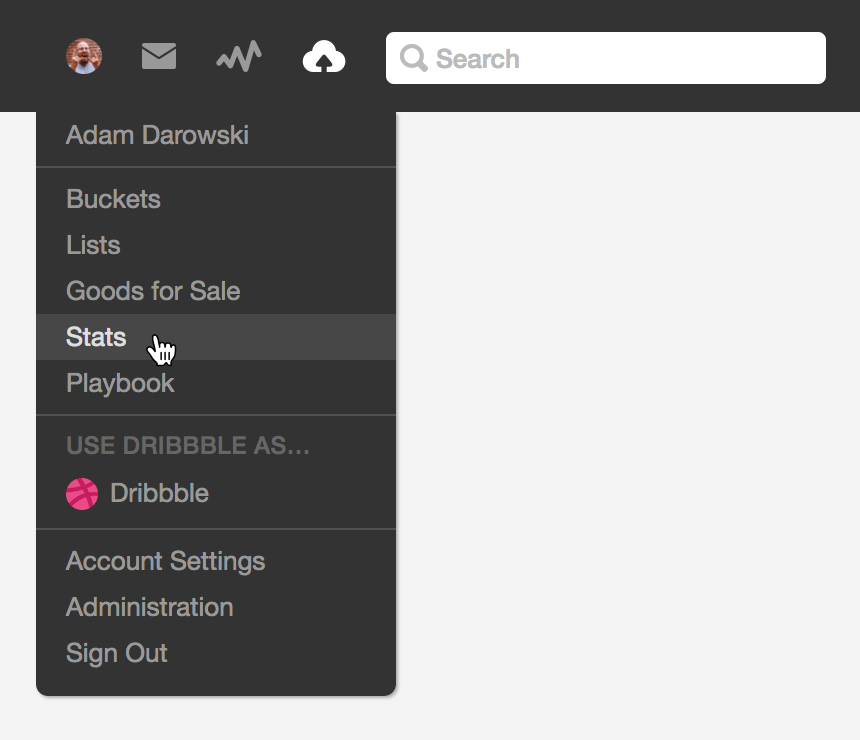Click the empty light gray page area
This screenshot has width=860, height=740.
point(628,426)
